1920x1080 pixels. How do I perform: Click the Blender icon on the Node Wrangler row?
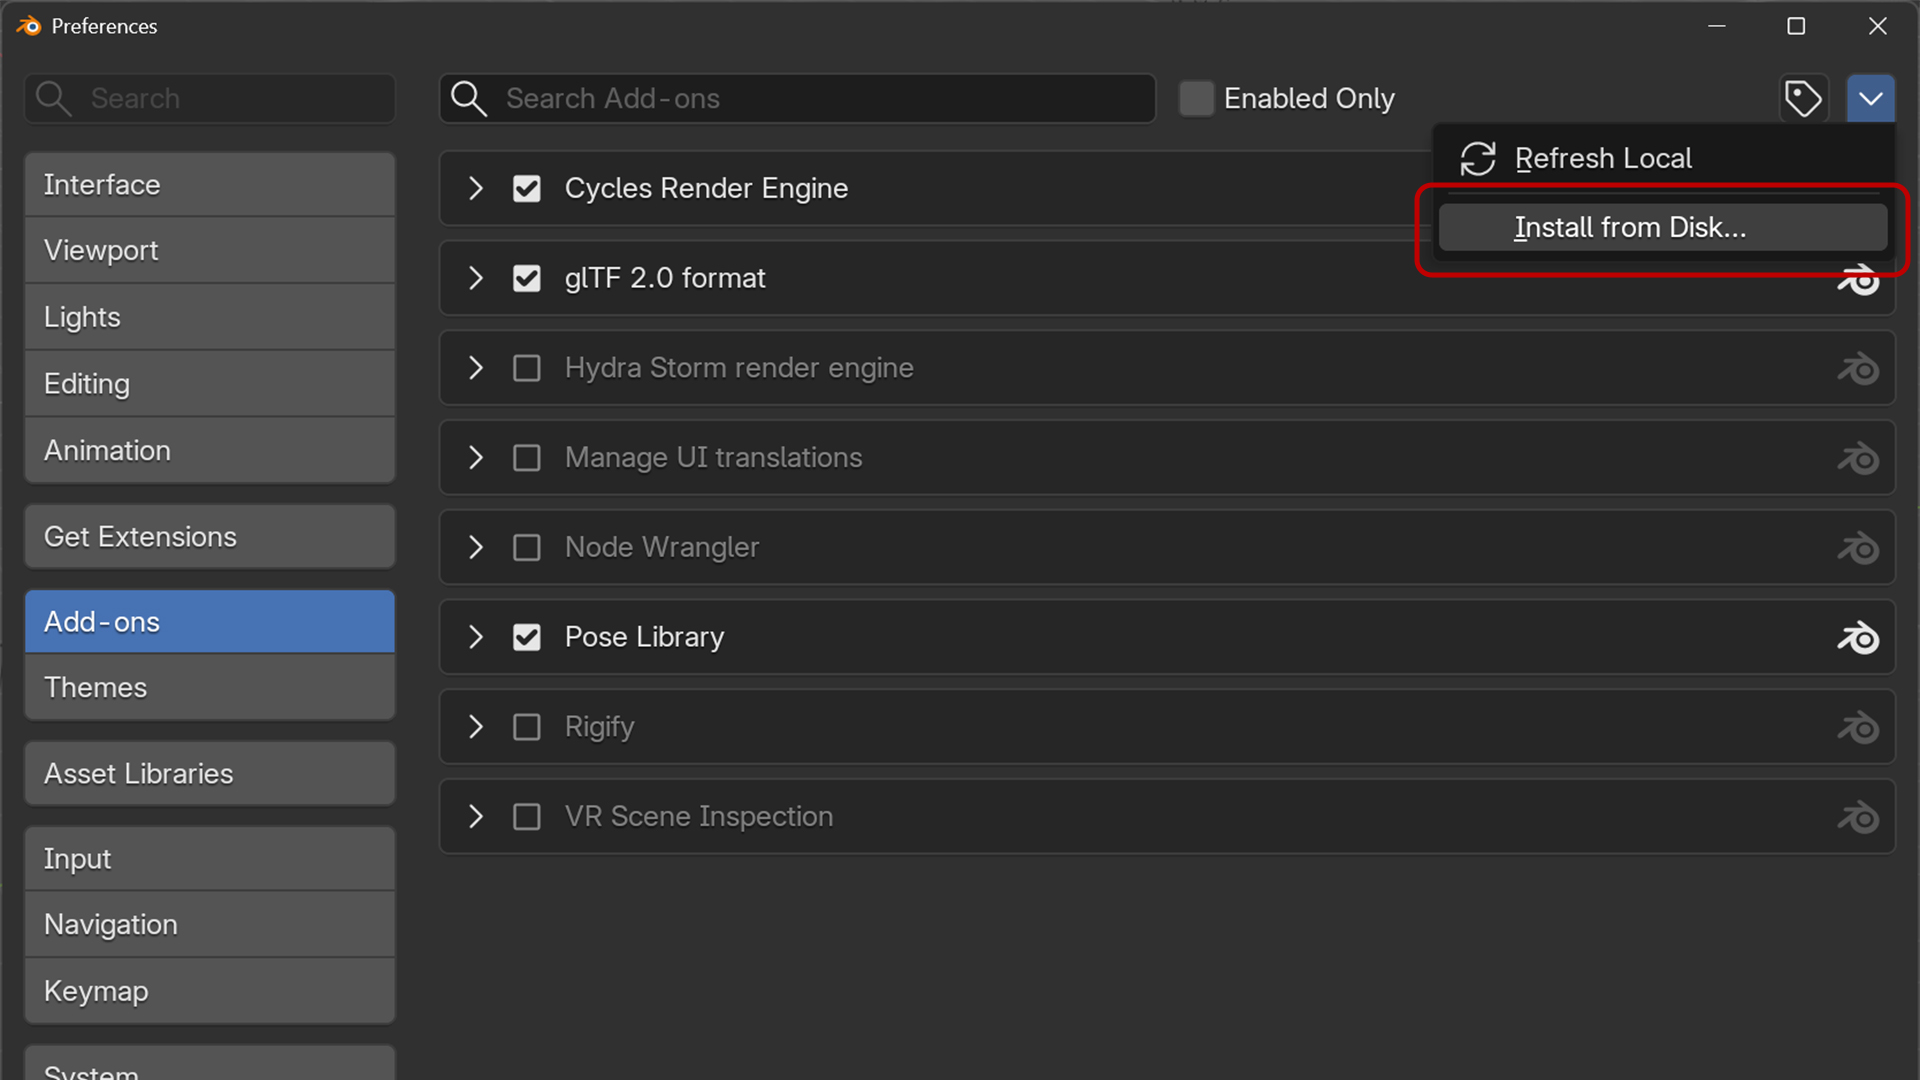coord(1858,548)
